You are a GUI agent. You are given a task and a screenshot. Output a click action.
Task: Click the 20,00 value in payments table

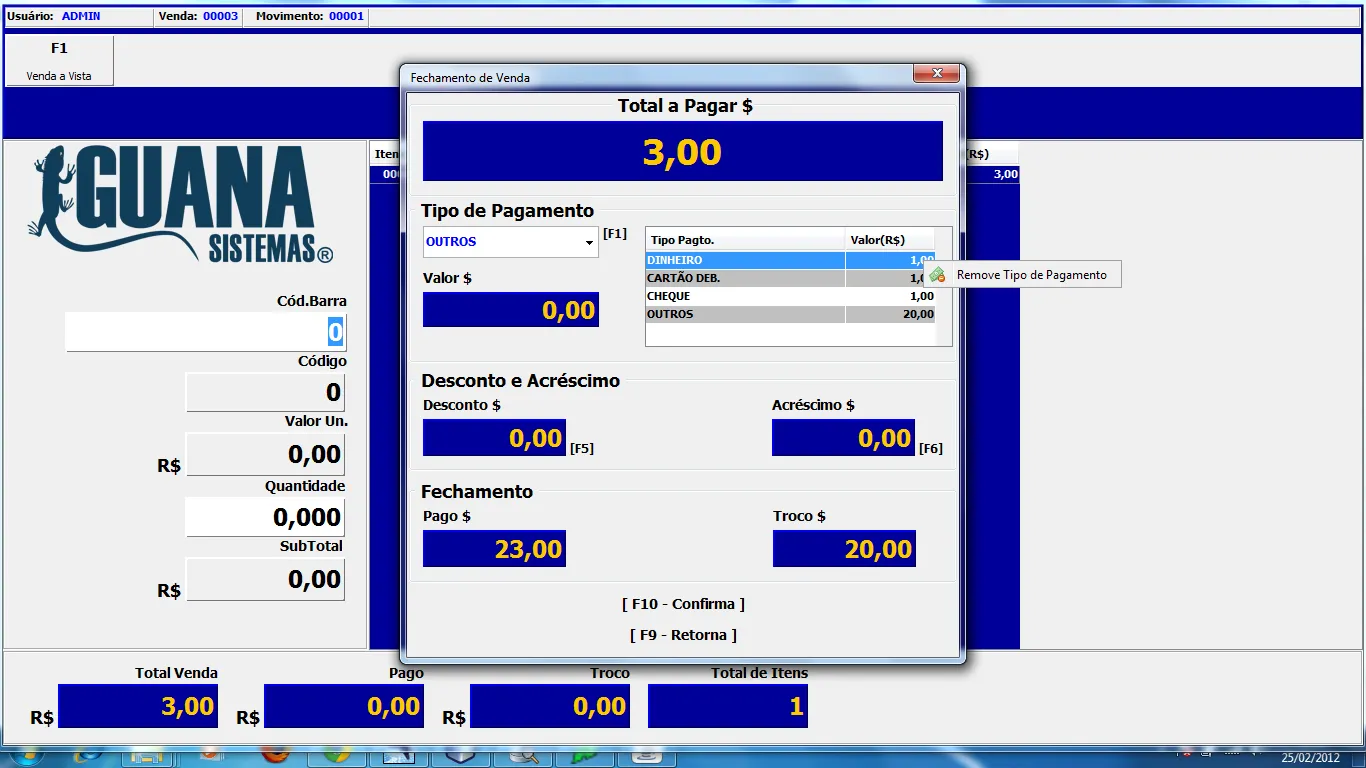918,314
